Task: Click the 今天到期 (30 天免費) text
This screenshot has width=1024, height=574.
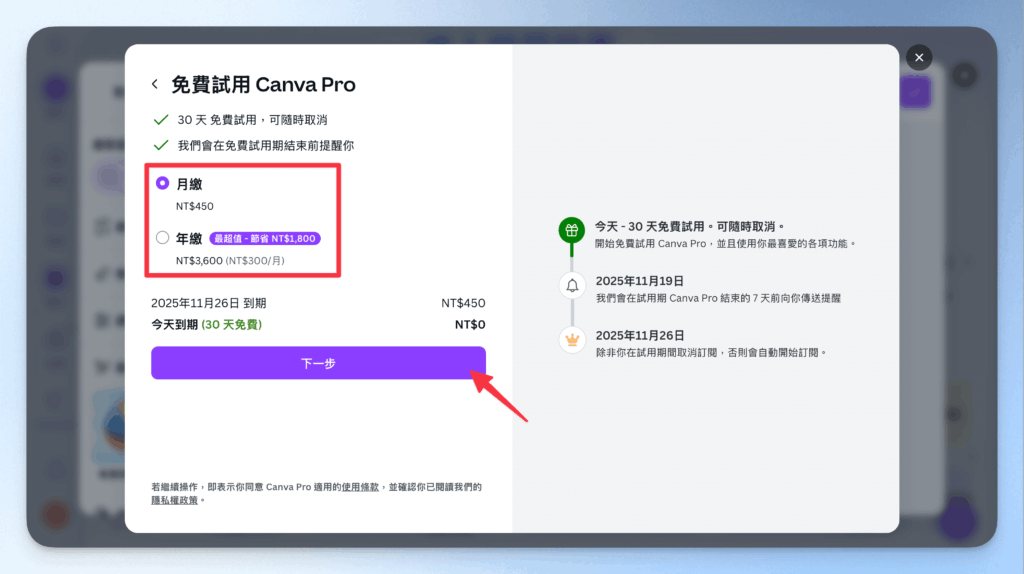Action: [206, 325]
